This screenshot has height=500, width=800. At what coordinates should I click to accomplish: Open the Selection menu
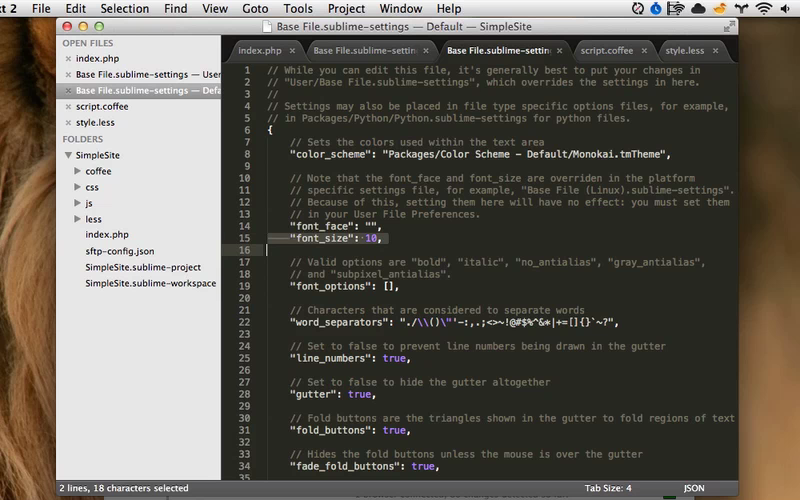click(x=124, y=9)
